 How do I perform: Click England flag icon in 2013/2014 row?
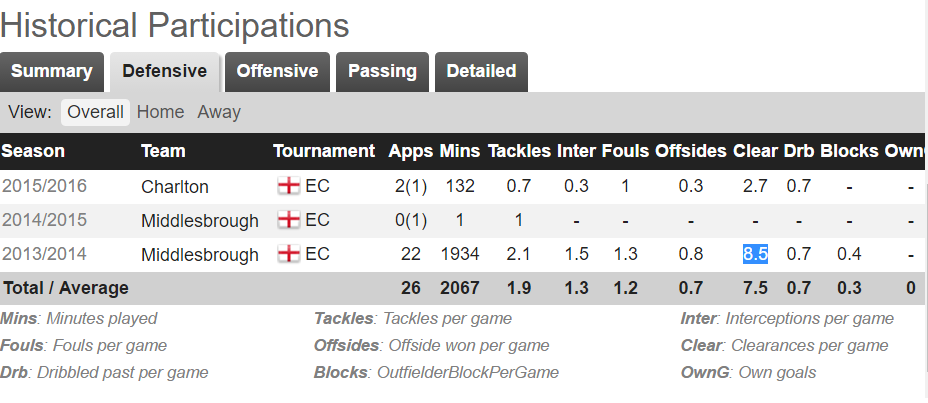coord(289,254)
